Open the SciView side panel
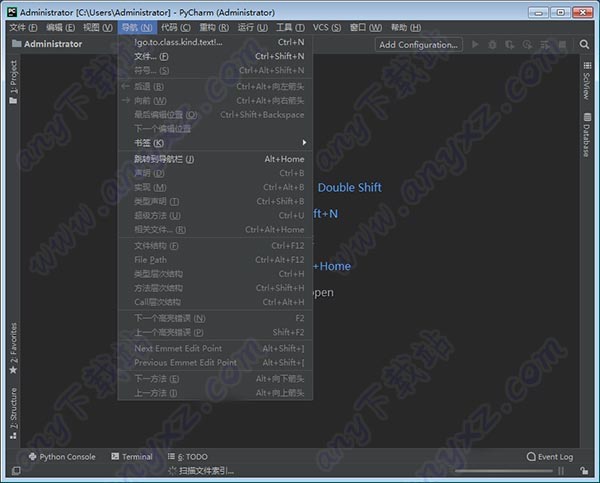The width and height of the screenshot is (600, 483). pos(587,81)
